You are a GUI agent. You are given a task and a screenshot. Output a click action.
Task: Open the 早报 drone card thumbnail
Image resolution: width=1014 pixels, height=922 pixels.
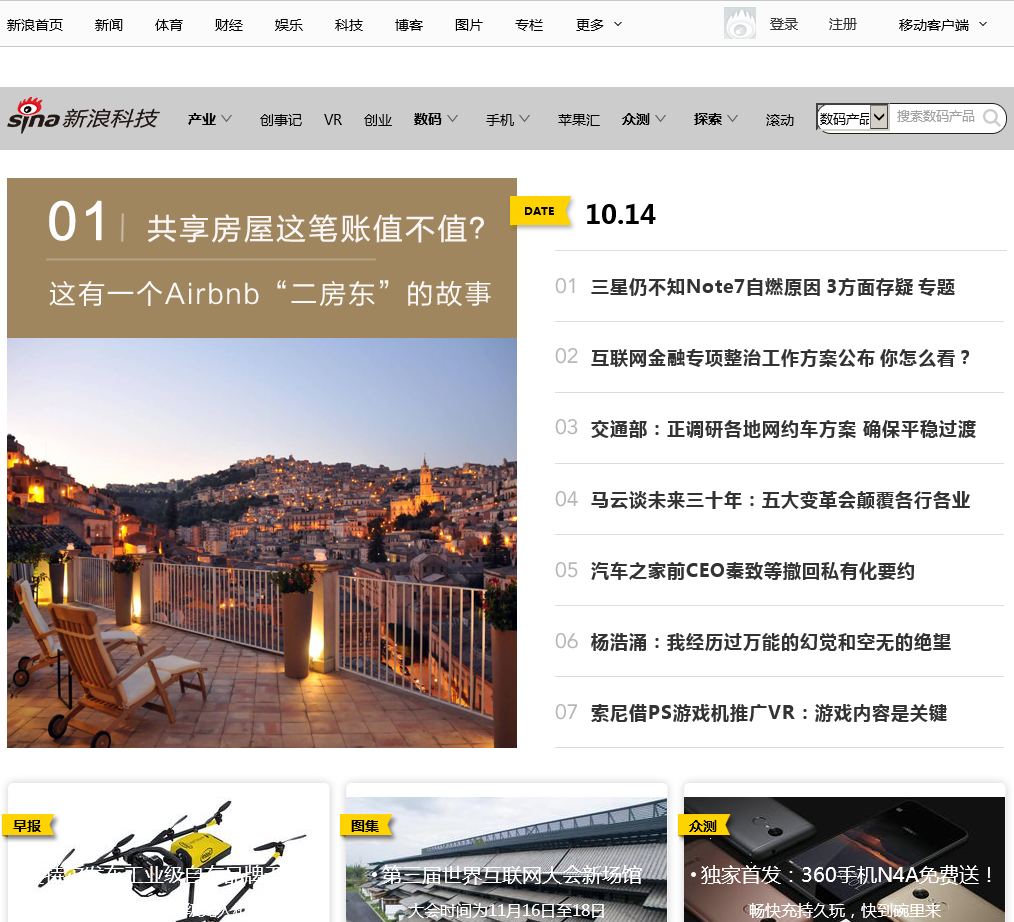tap(169, 859)
